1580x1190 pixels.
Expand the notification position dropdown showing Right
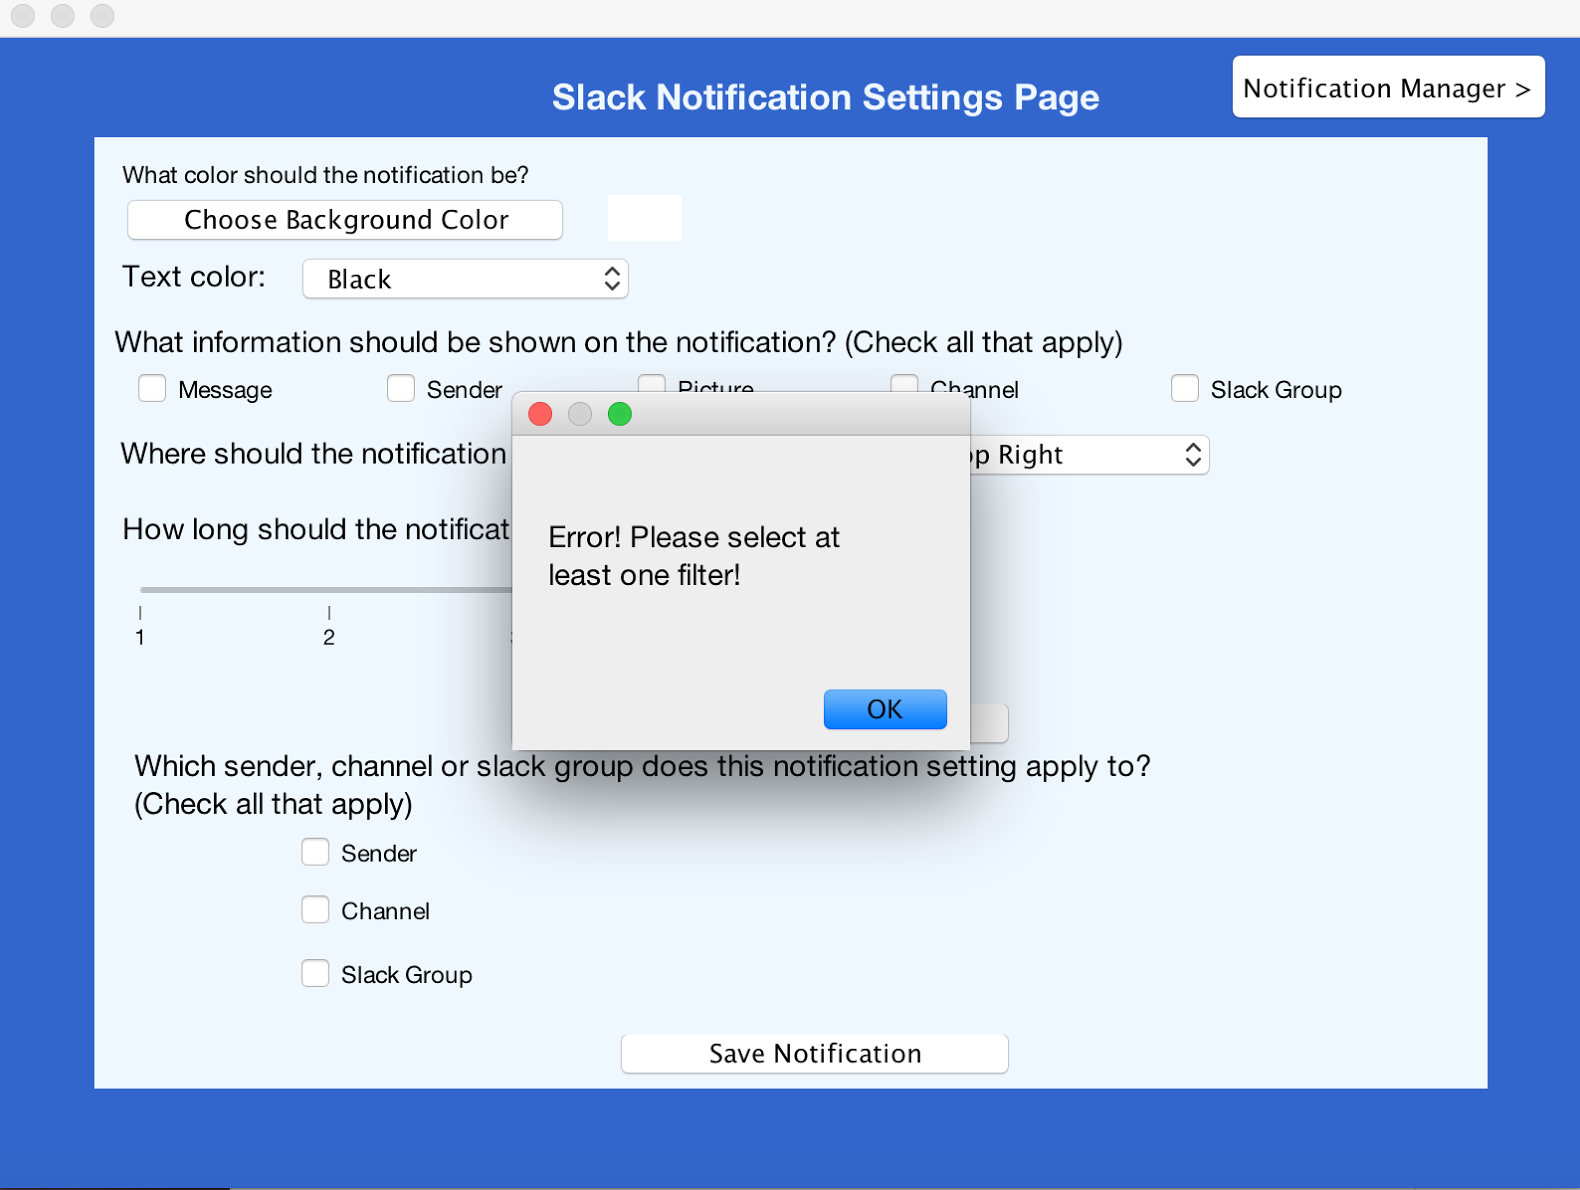pyautogui.click(x=1090, y=455)
